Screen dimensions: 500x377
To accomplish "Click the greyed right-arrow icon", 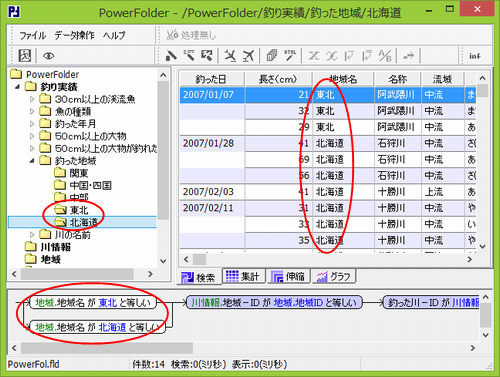I will (x=408, y=56).
